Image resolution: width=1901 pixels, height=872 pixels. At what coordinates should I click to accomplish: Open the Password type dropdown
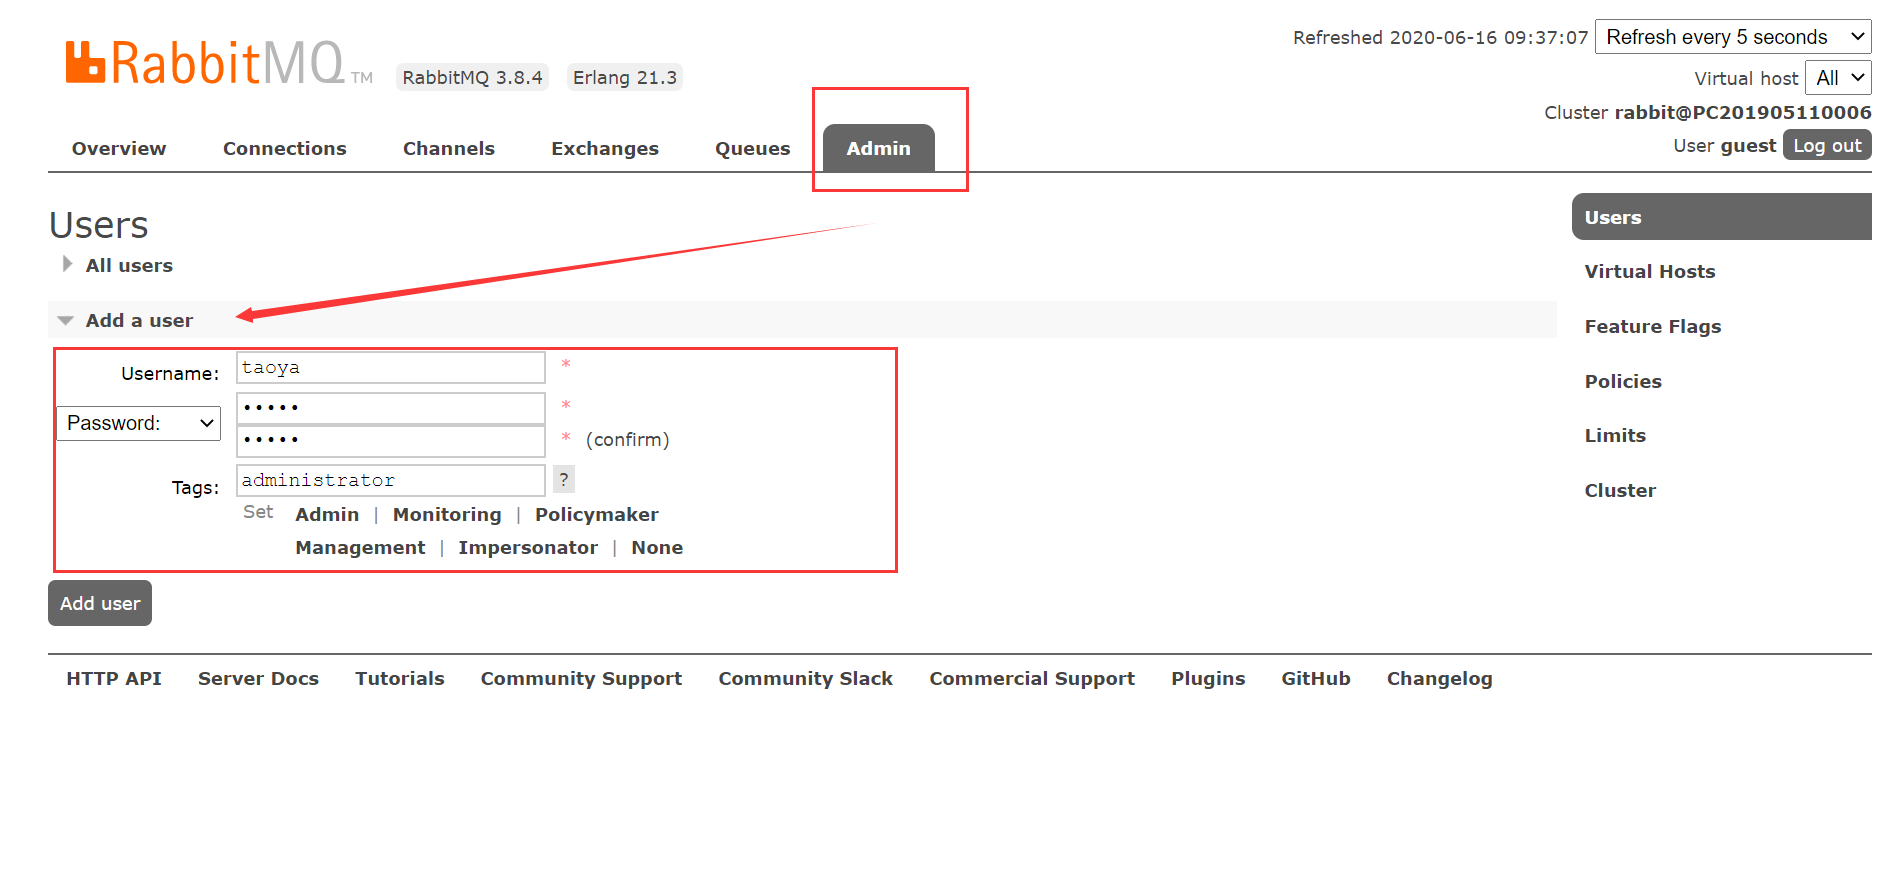pos(139,423)
